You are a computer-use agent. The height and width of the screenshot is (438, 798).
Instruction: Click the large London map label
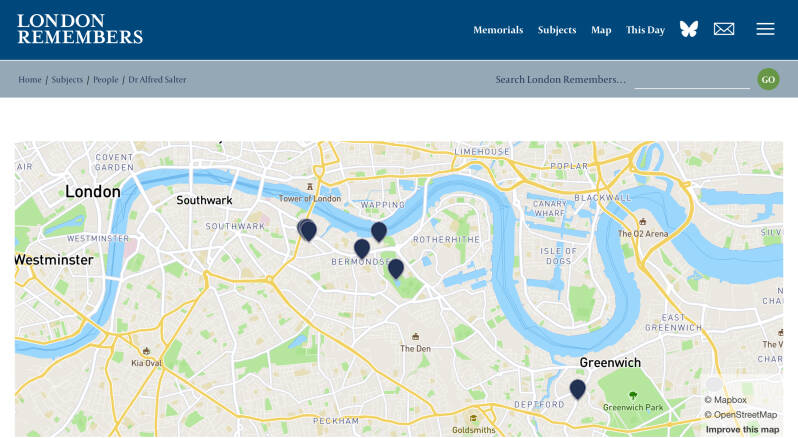click(93, 192)
